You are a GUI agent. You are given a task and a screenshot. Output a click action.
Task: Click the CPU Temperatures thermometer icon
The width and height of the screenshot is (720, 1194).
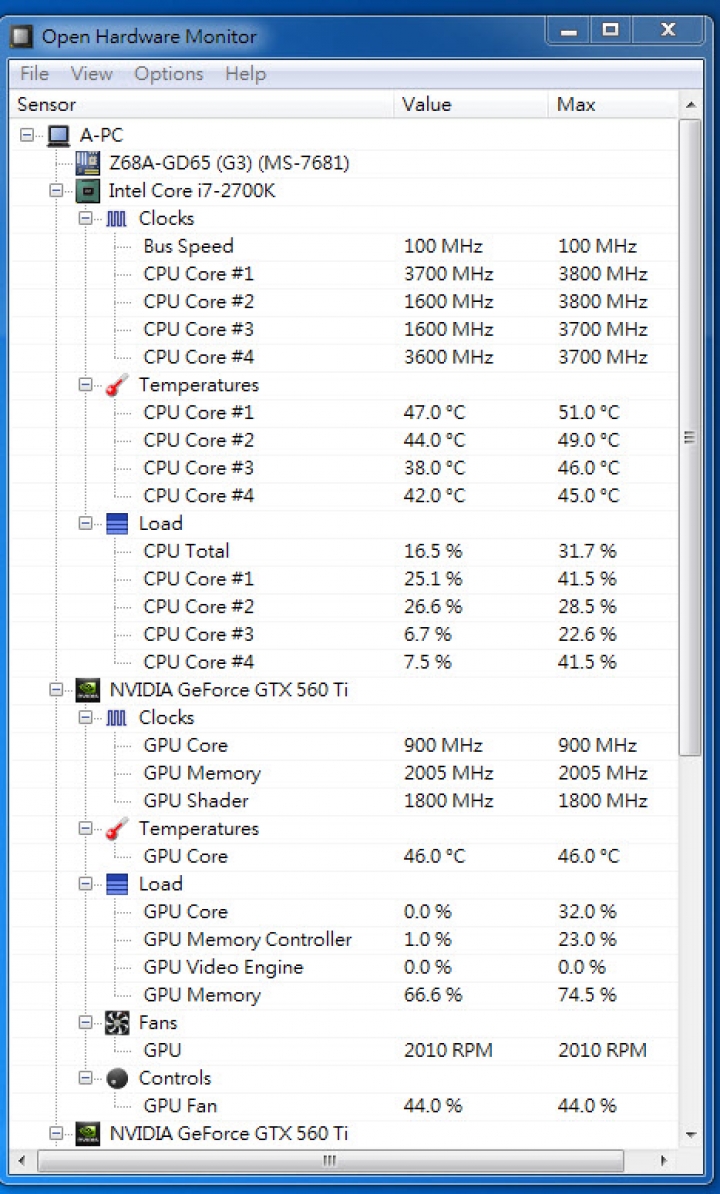tap(117, 385)
